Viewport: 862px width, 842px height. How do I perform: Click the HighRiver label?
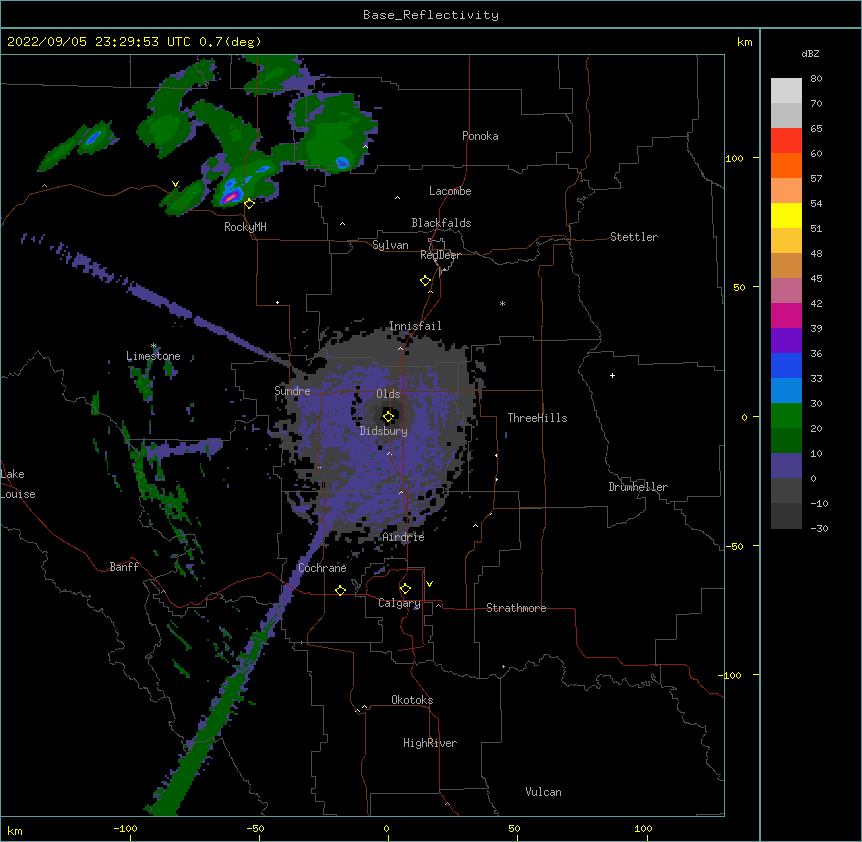coord(430,743)
